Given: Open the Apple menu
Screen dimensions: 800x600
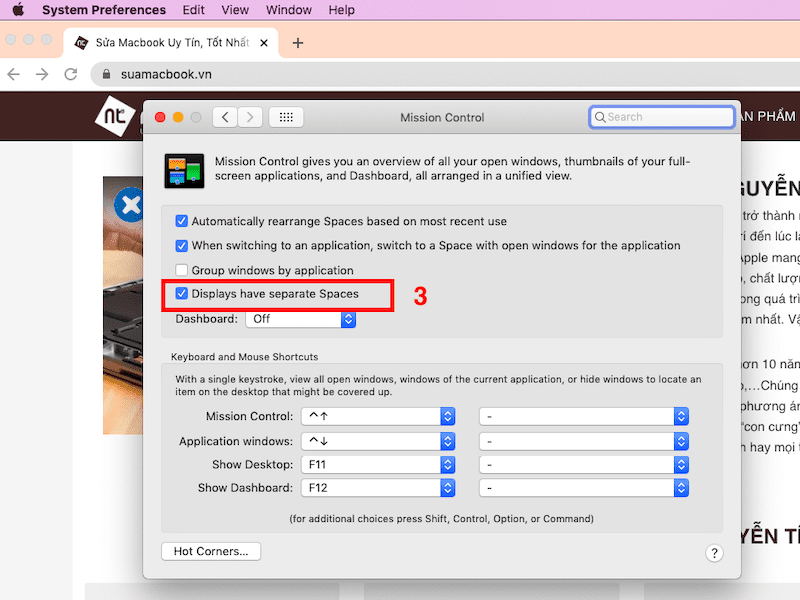Looking at the screenshot, I should (x=17, y=10).
